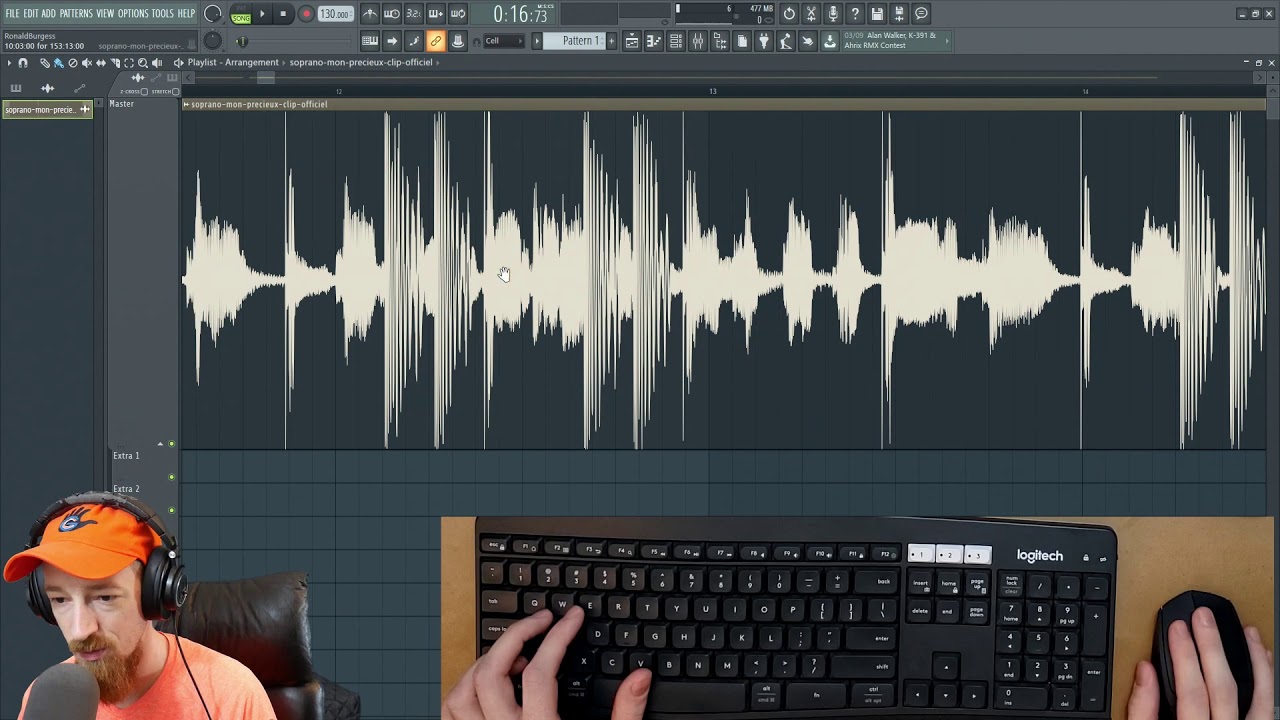
Task: Click the download content library icon
Action: (830, 41)
